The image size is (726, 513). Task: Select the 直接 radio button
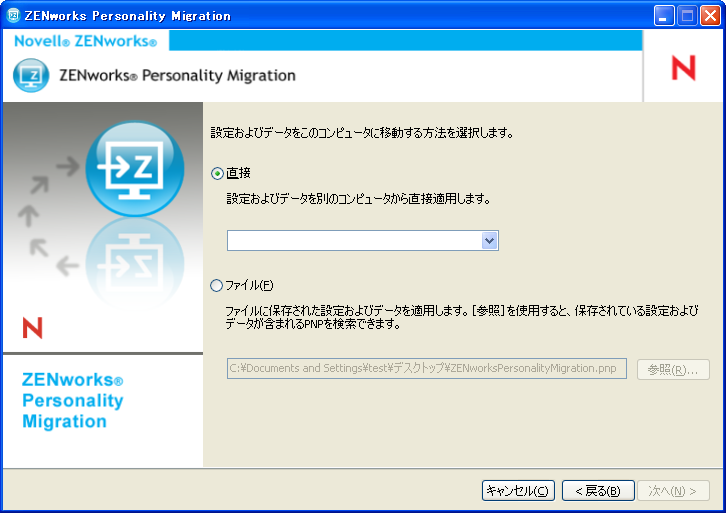217,174
